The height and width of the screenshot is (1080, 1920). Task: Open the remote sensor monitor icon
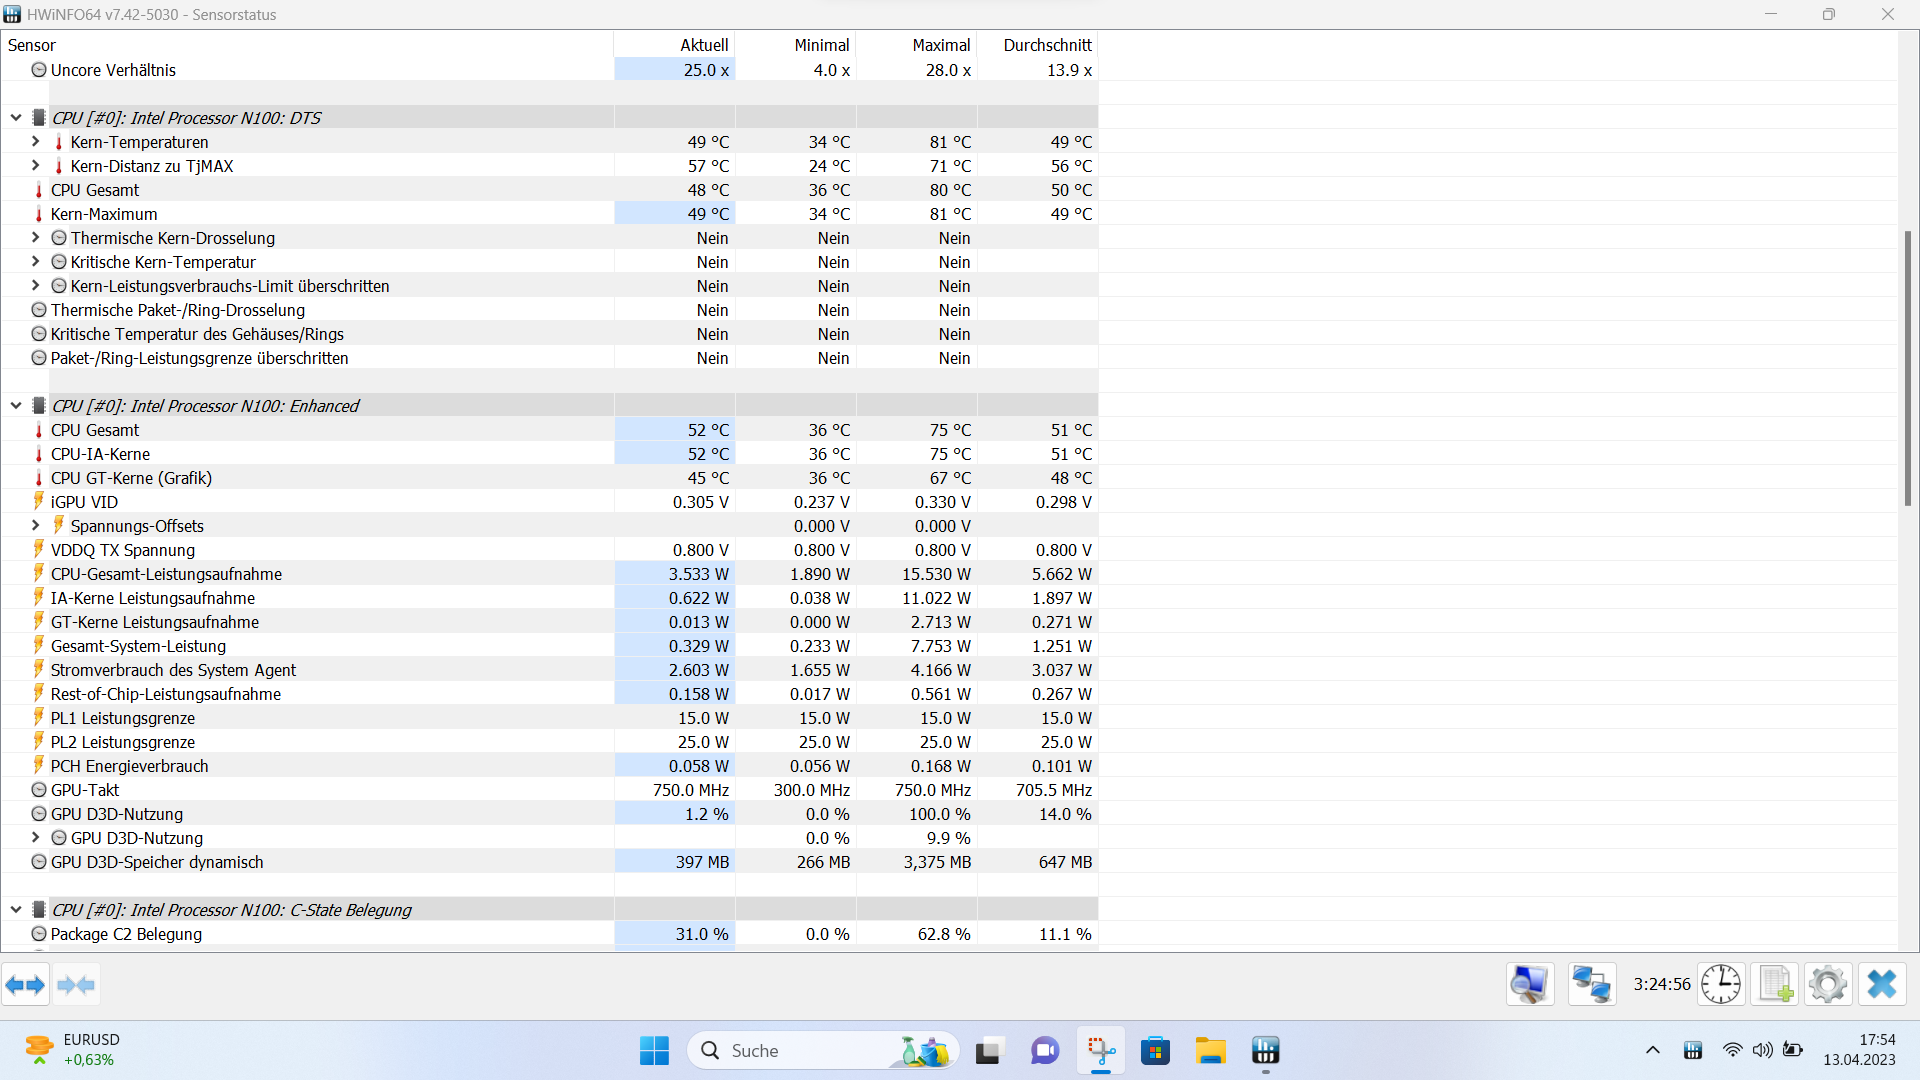point(1530,985)
